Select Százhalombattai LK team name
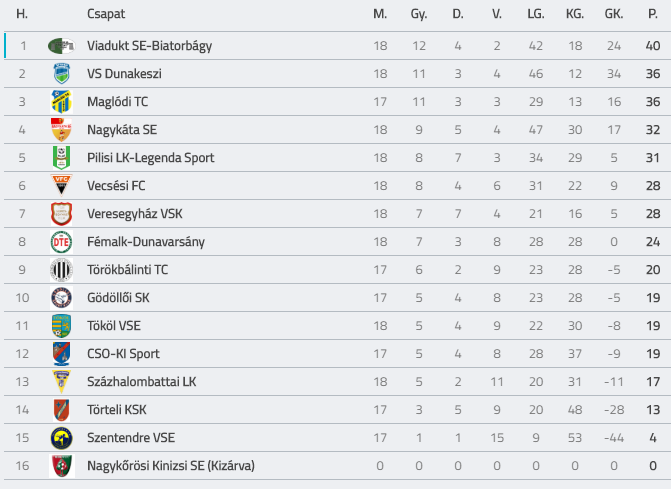The image size is (671, 489). pyautogui.click(x=142, y=382)
